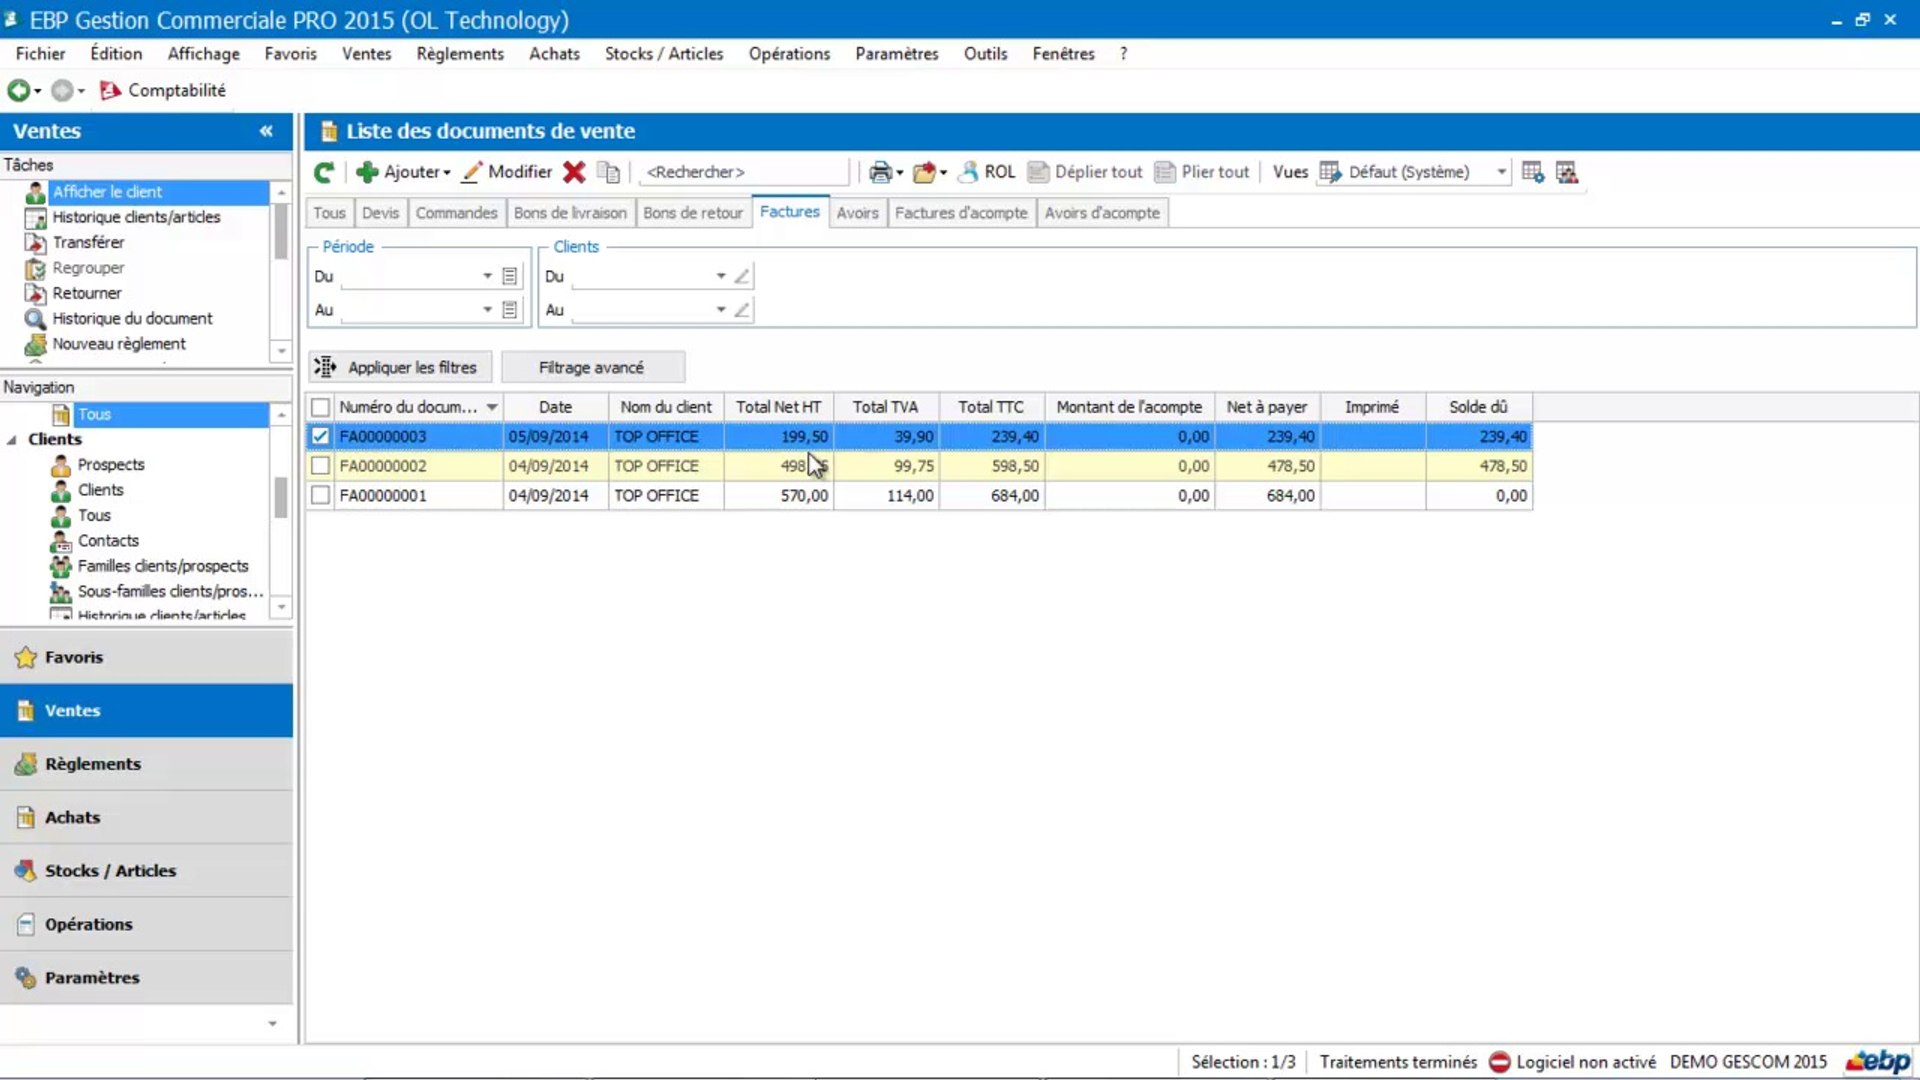Click the red X delete icon
Image resolution: width=1920 pixels, height=1080 pixels.
pyautogui.click(x=574, y=172)
